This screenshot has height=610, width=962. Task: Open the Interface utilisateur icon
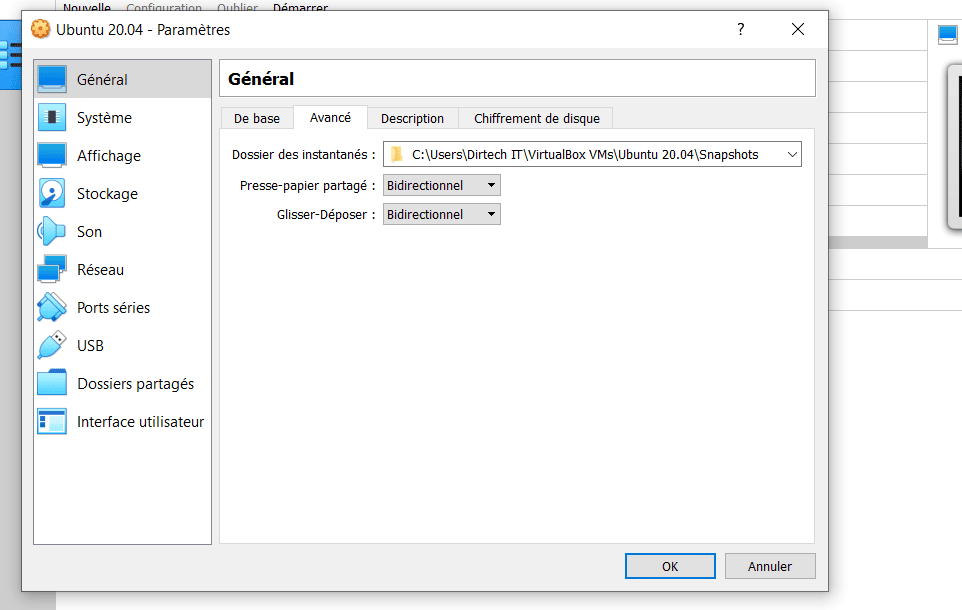pos(52,422)
